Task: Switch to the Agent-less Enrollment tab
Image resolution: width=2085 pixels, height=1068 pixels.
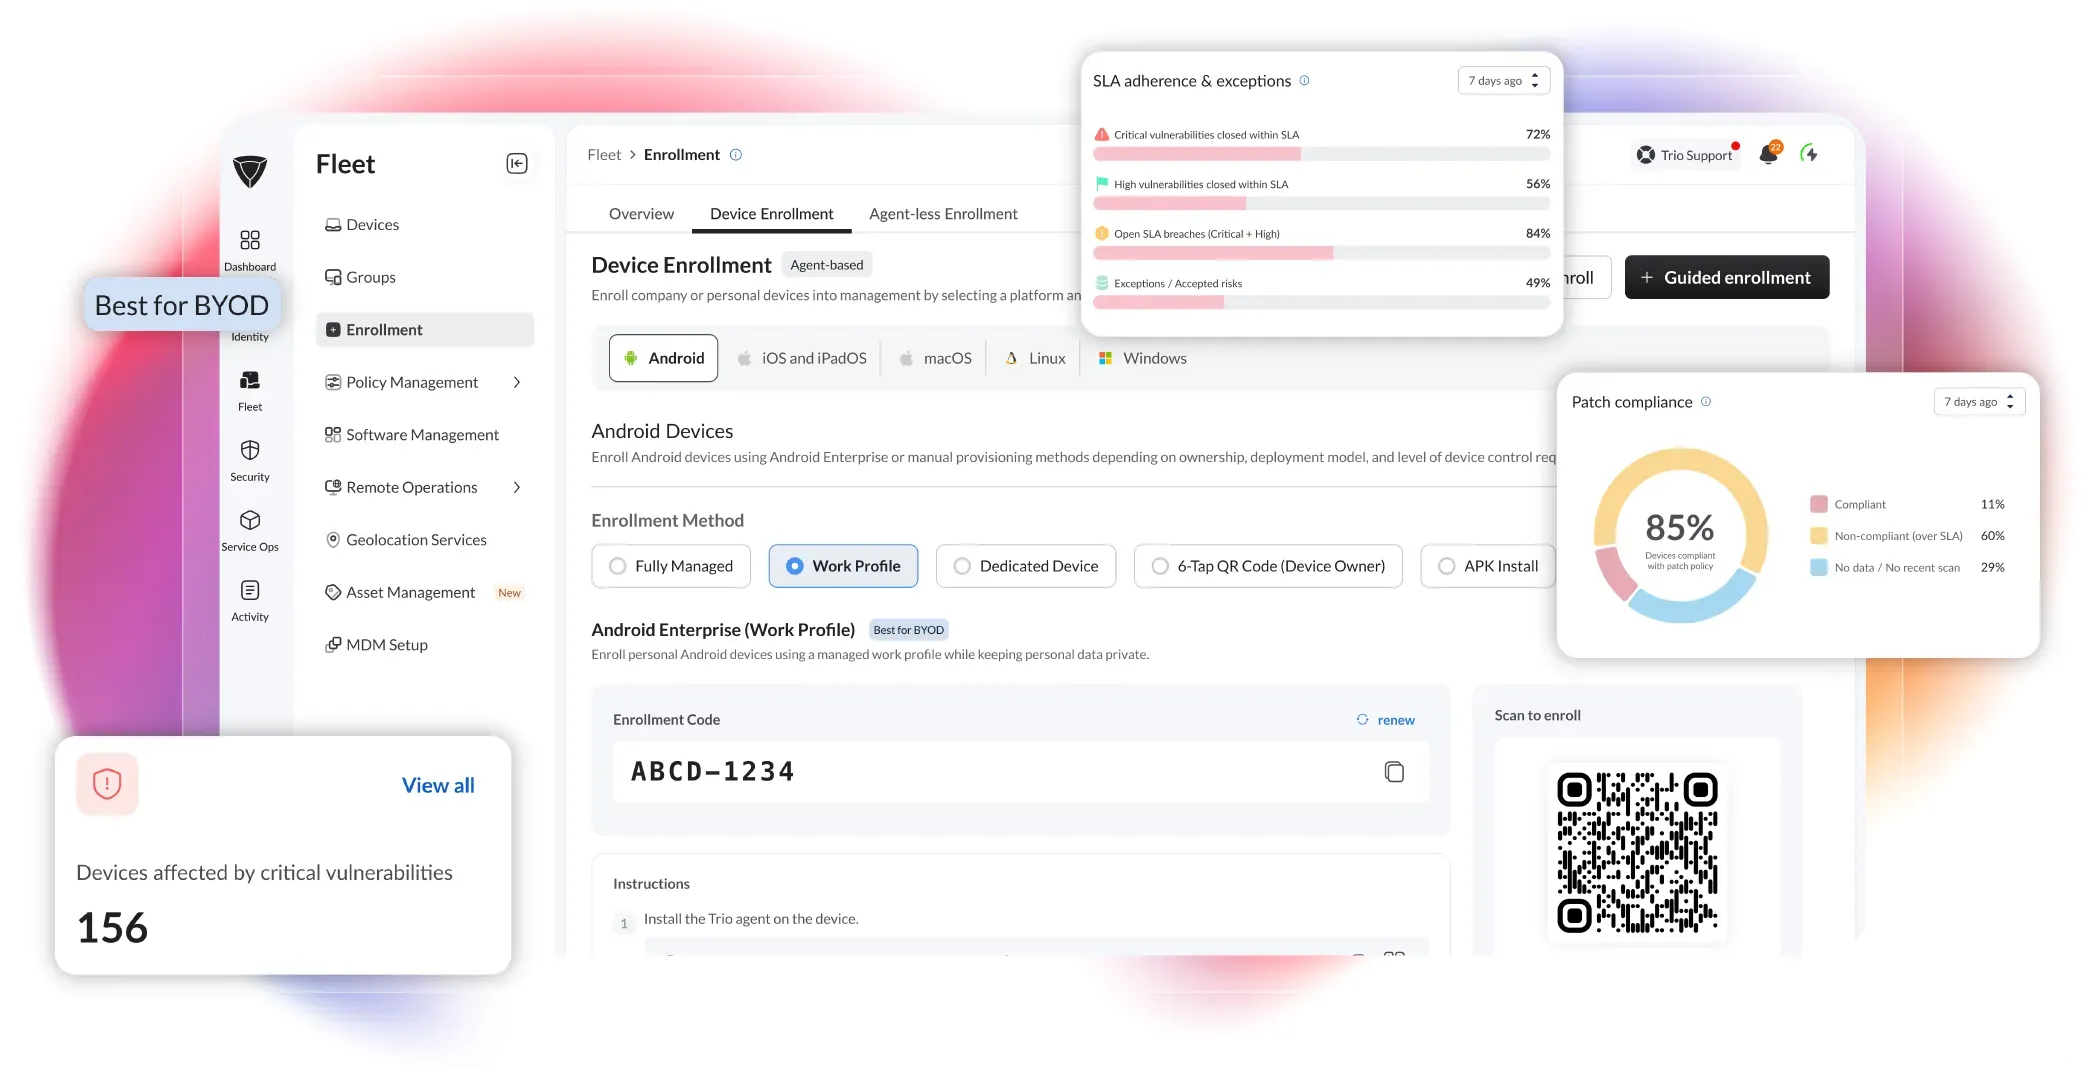Action: (943, 214)
